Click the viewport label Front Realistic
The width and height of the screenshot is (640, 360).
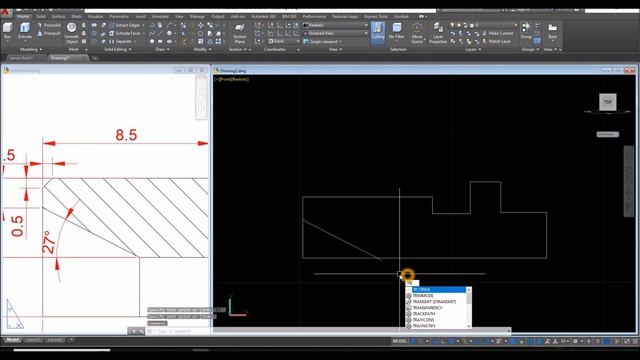tap(231, 79)
